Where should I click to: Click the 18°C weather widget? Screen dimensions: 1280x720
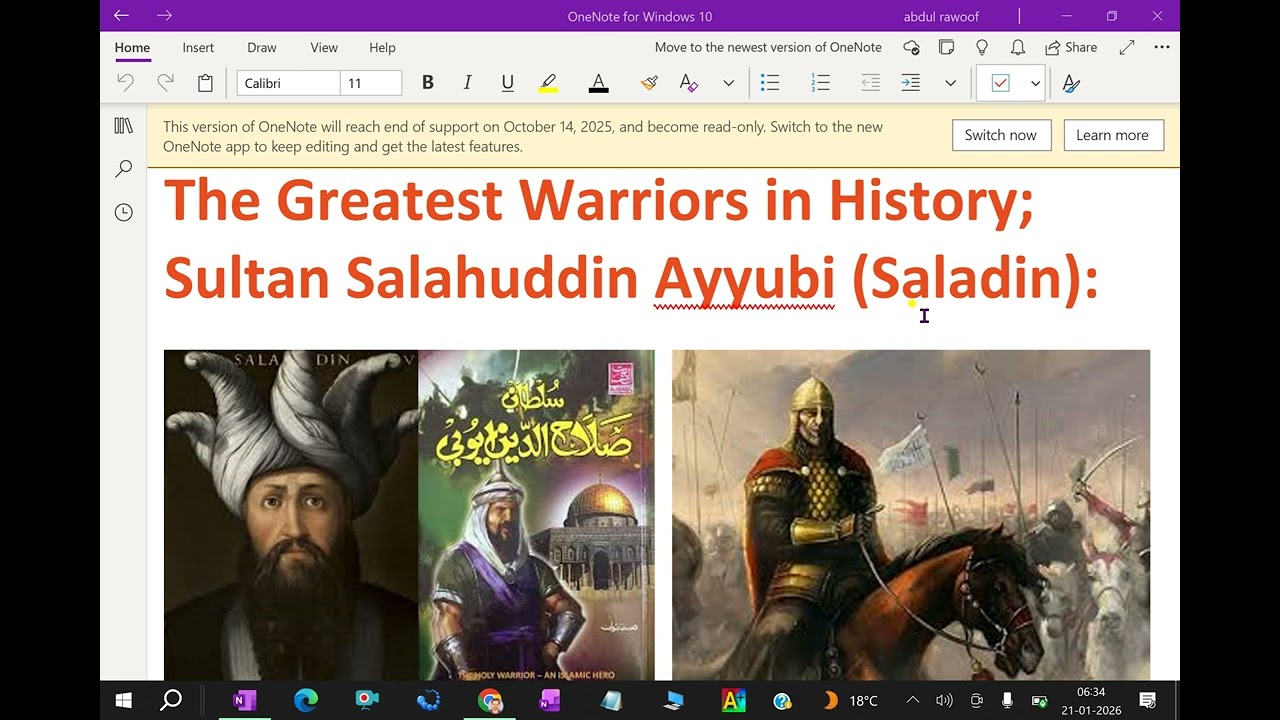tap(850, 701)
